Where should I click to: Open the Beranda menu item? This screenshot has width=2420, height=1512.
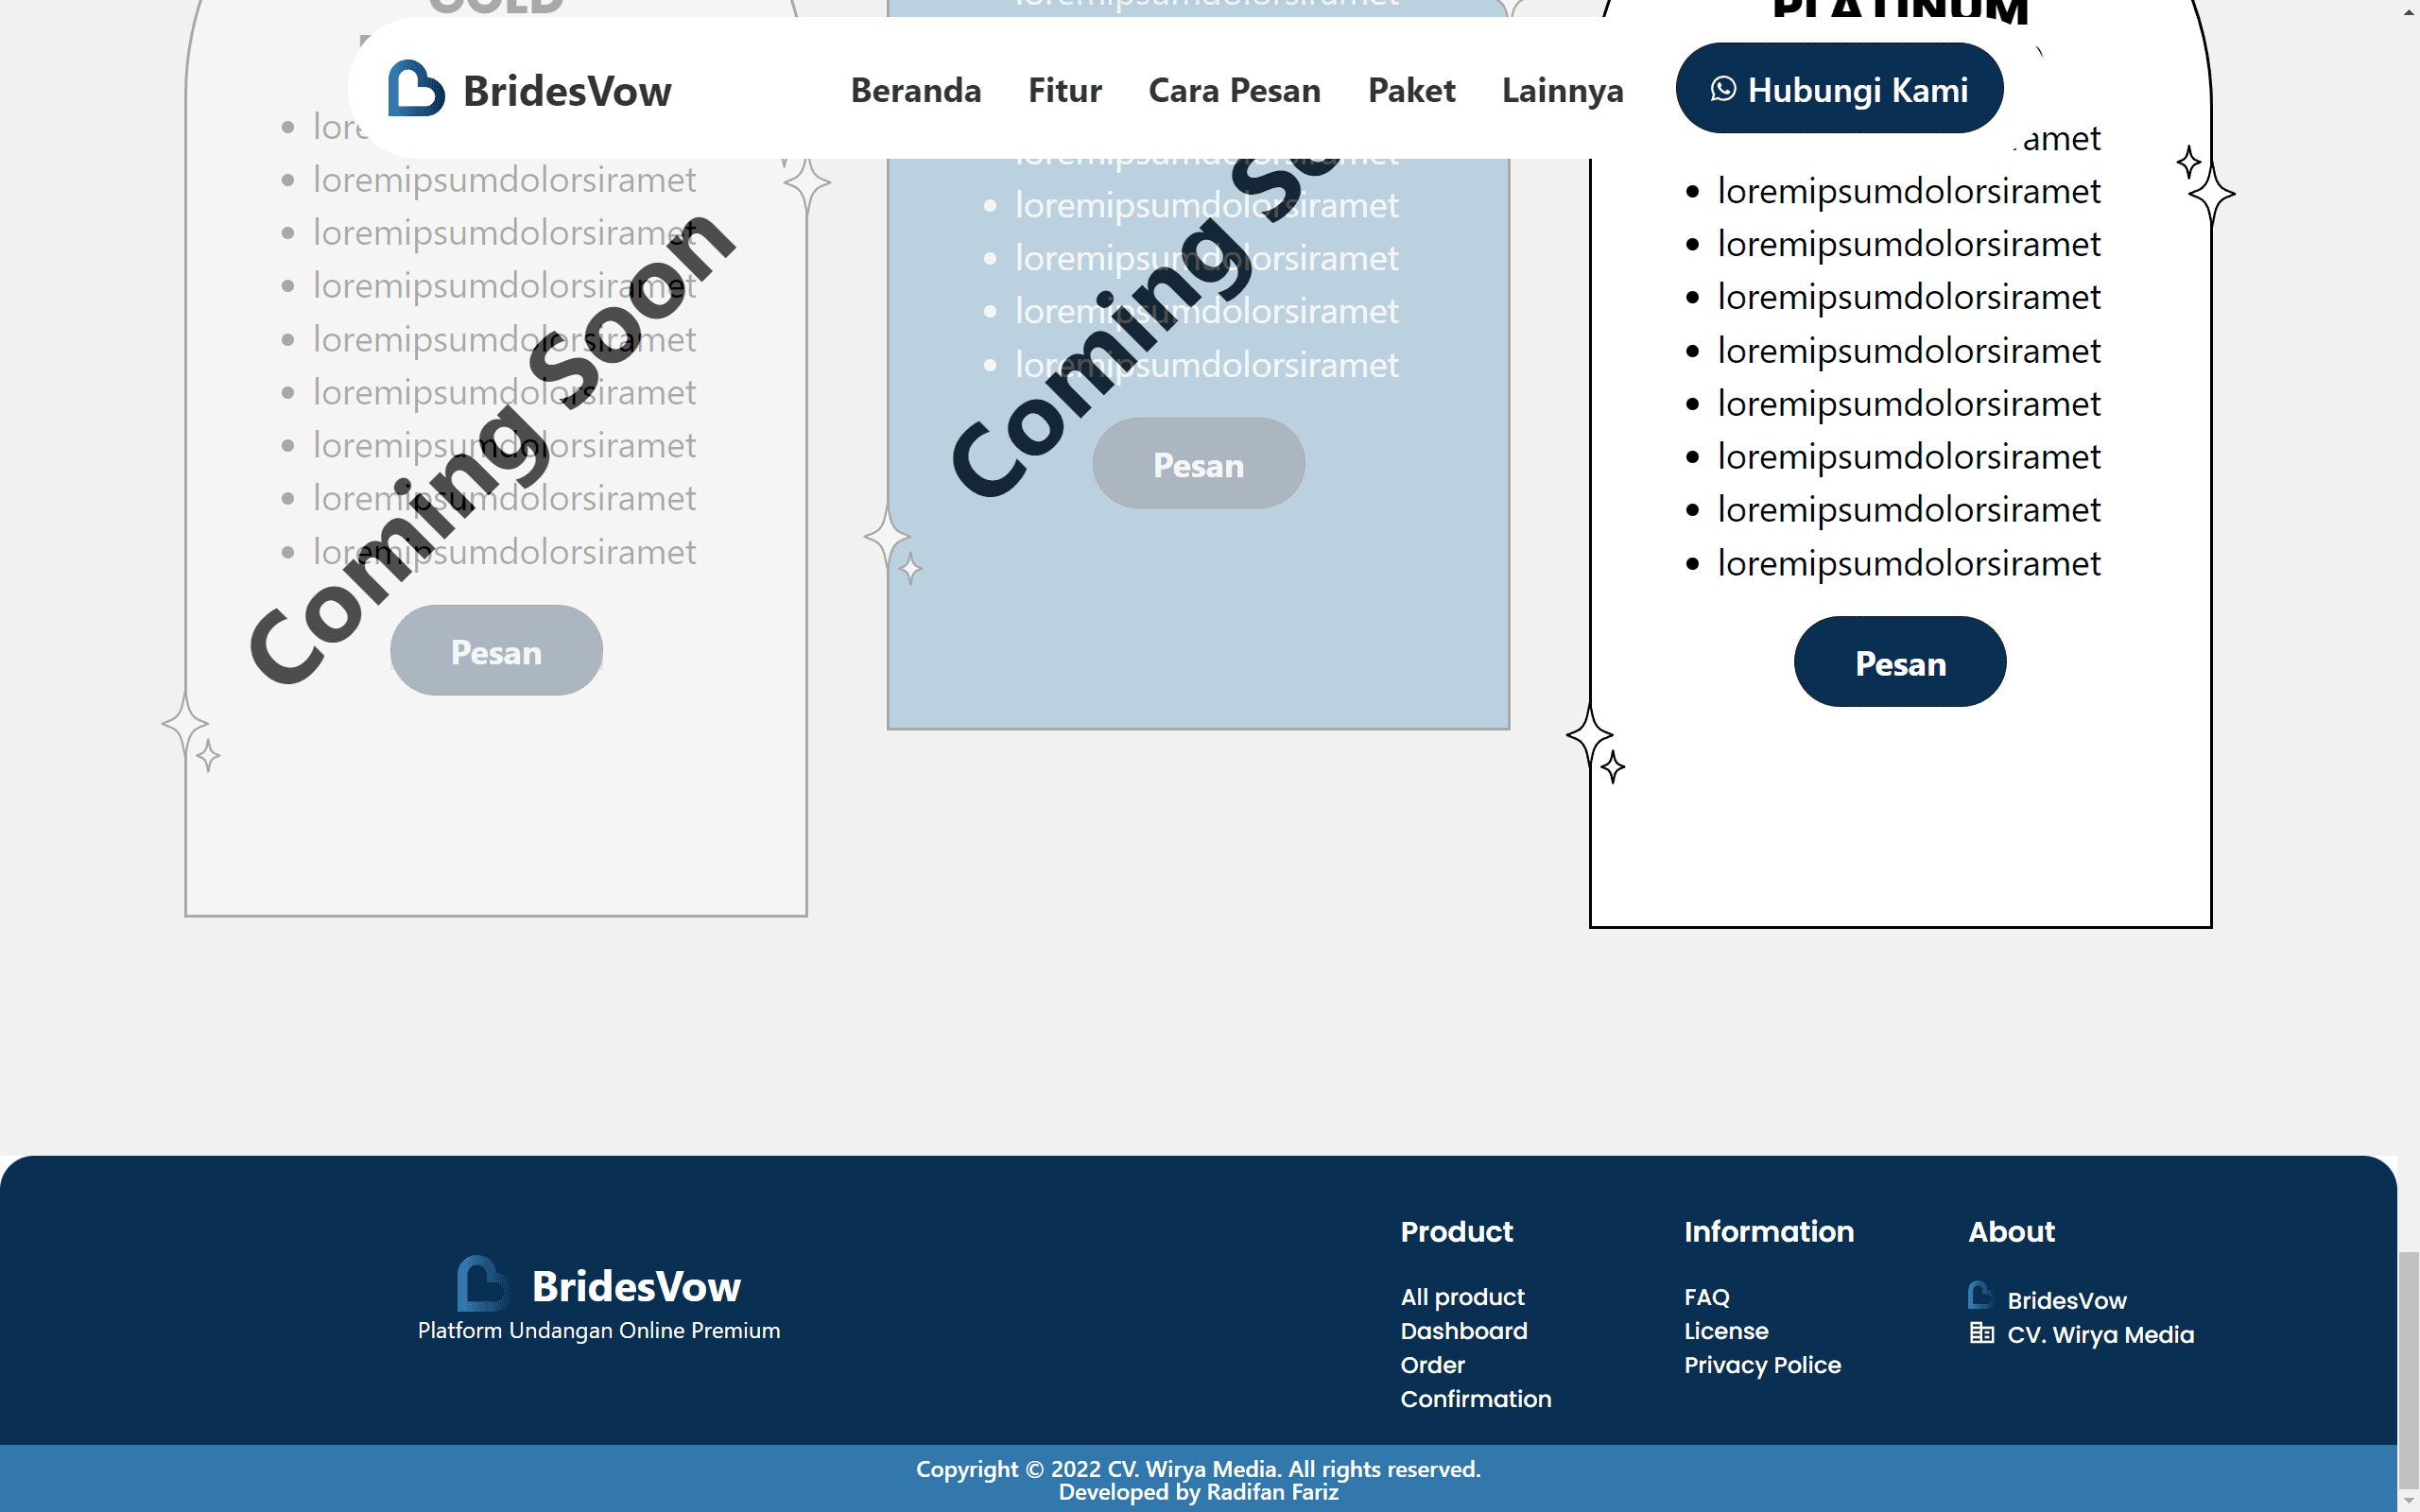point(916,90)
